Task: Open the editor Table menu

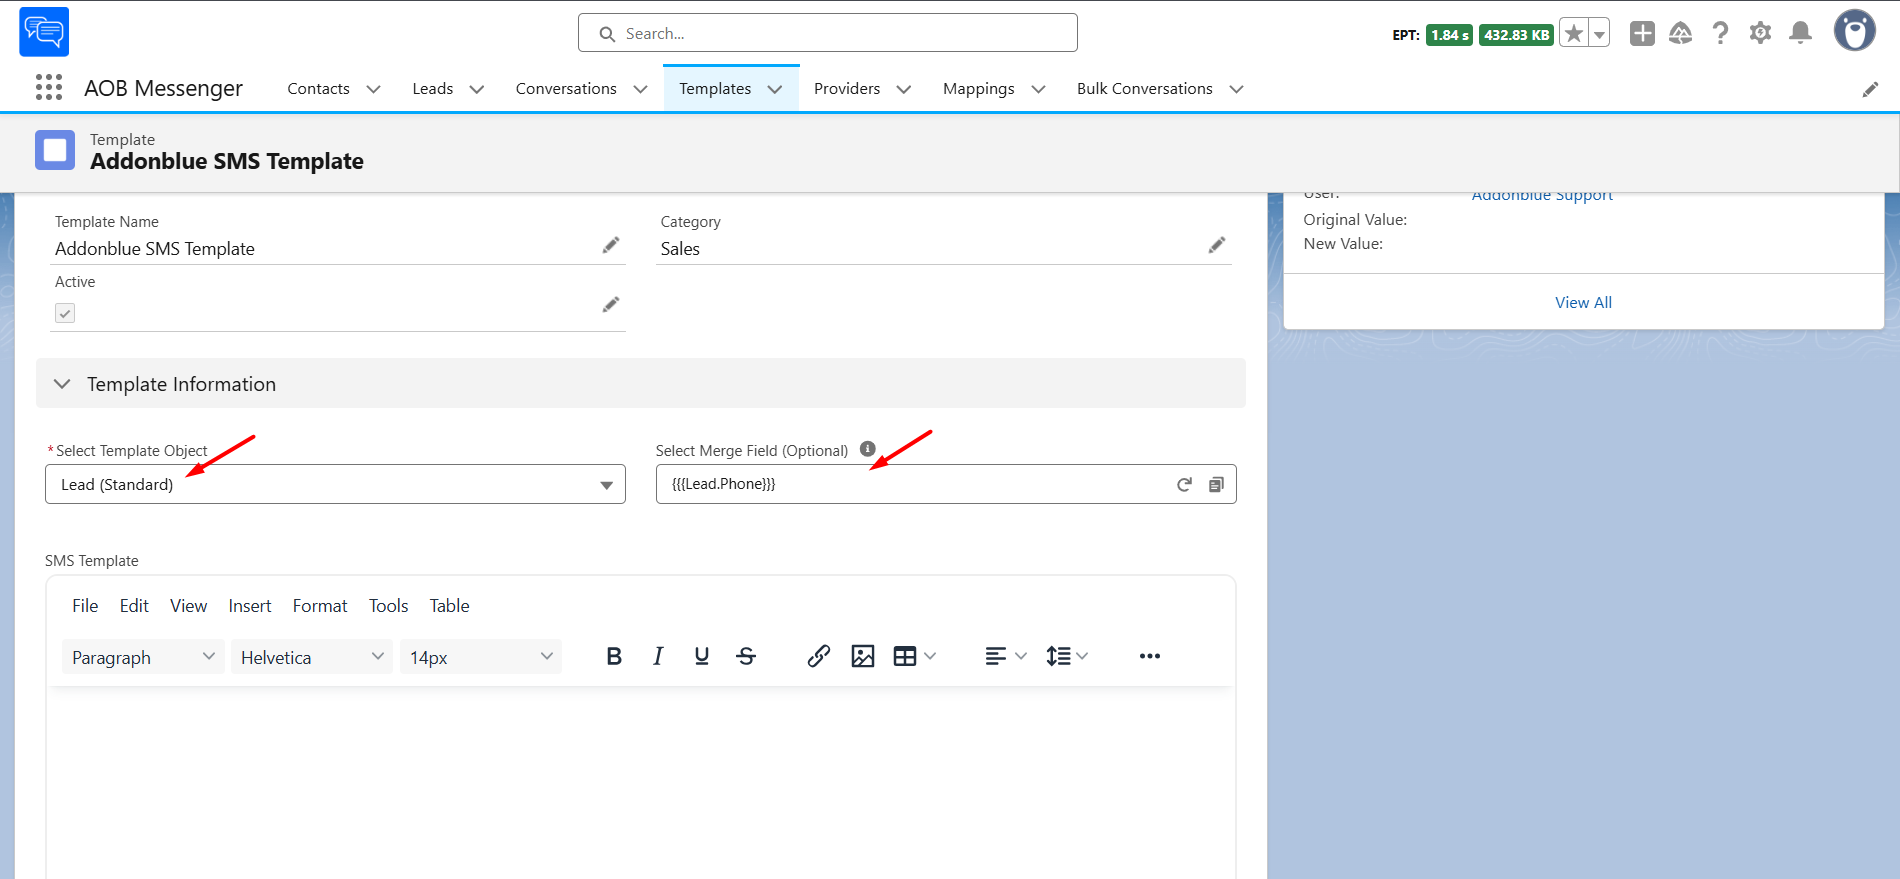Action: [x=449, y=606]
